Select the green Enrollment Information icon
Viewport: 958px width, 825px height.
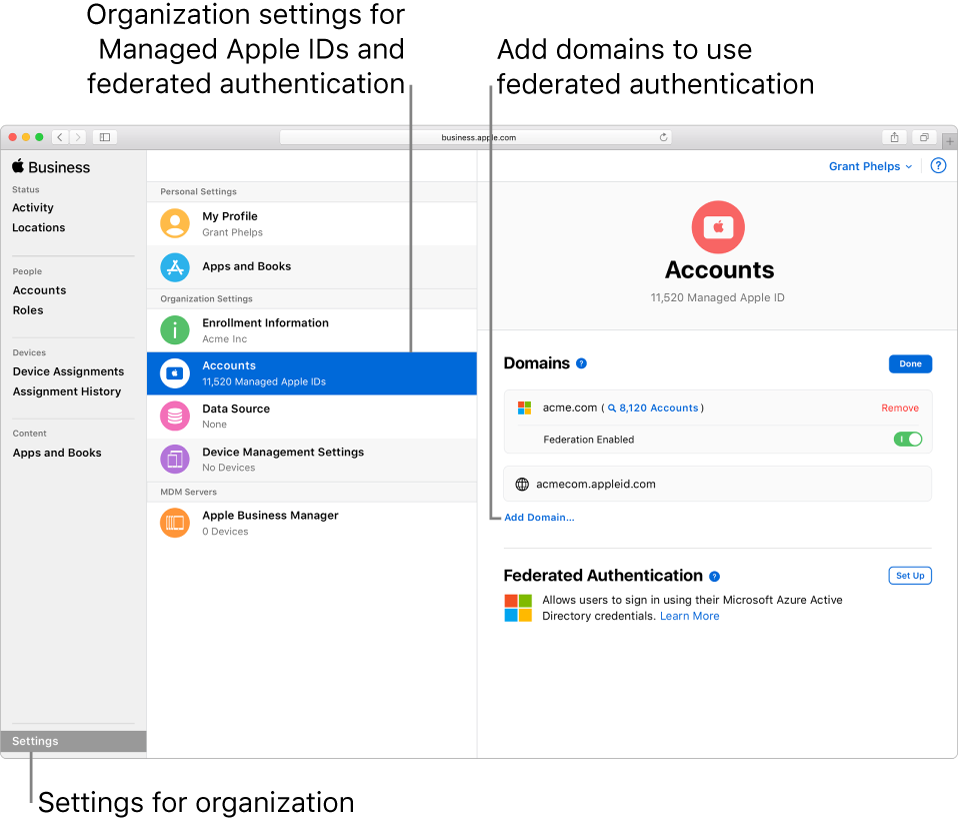coord(175,331)
